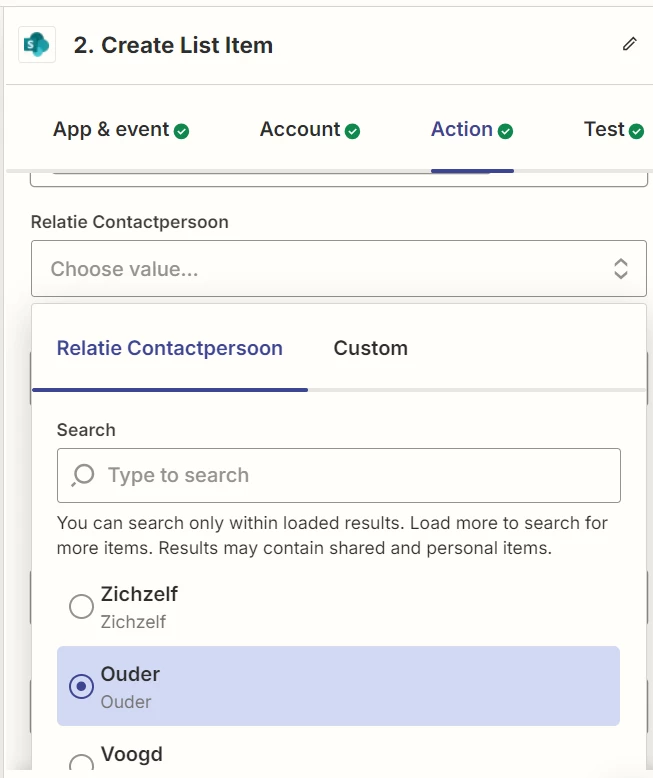Click green checkmark beside Test
Screen dimensions: 653x778
click(636, 131)
